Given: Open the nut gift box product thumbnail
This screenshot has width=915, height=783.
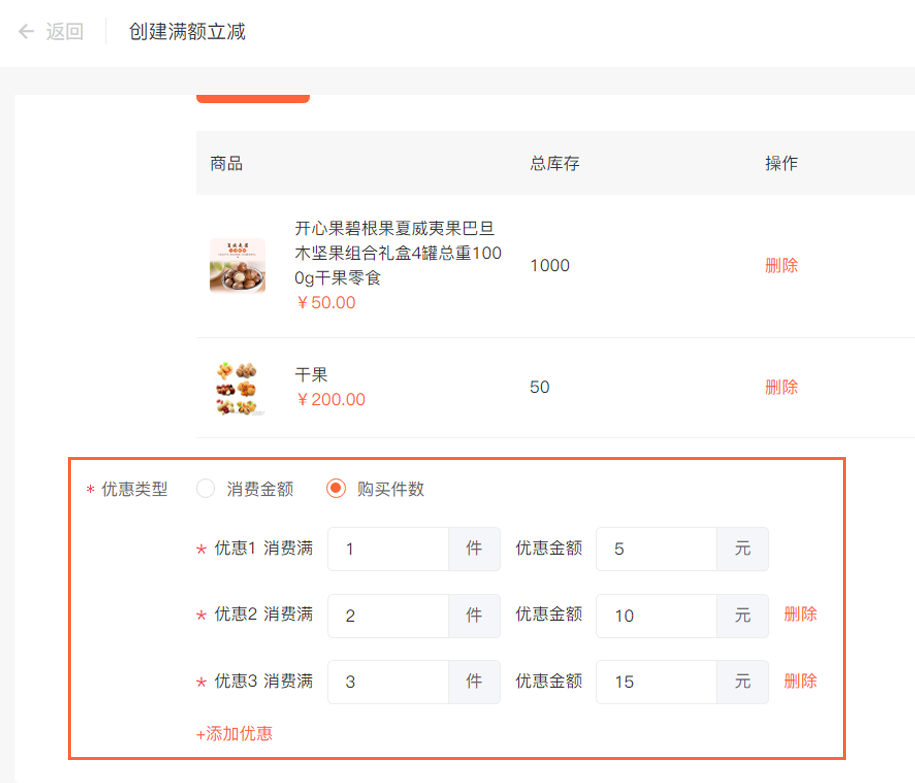Looking at the screenshot, I should (x=238, y=265).
